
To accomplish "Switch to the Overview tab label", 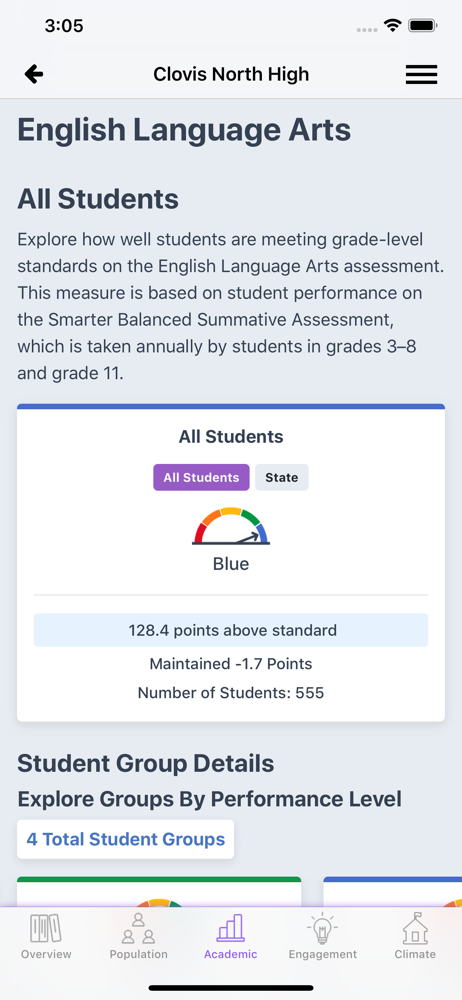I will click(x=46, y=954).
